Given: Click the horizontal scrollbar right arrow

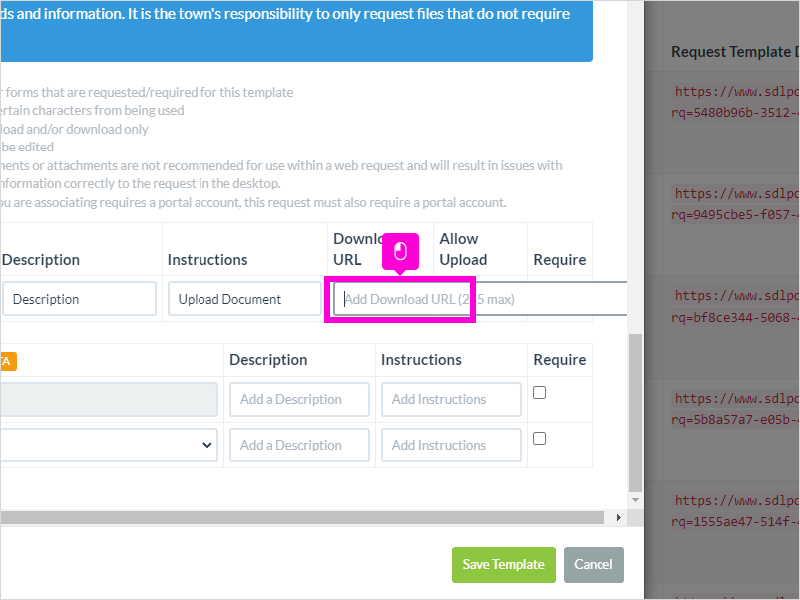Looking at the screenshot, I should pyautogui.click(x=618, y=517).
